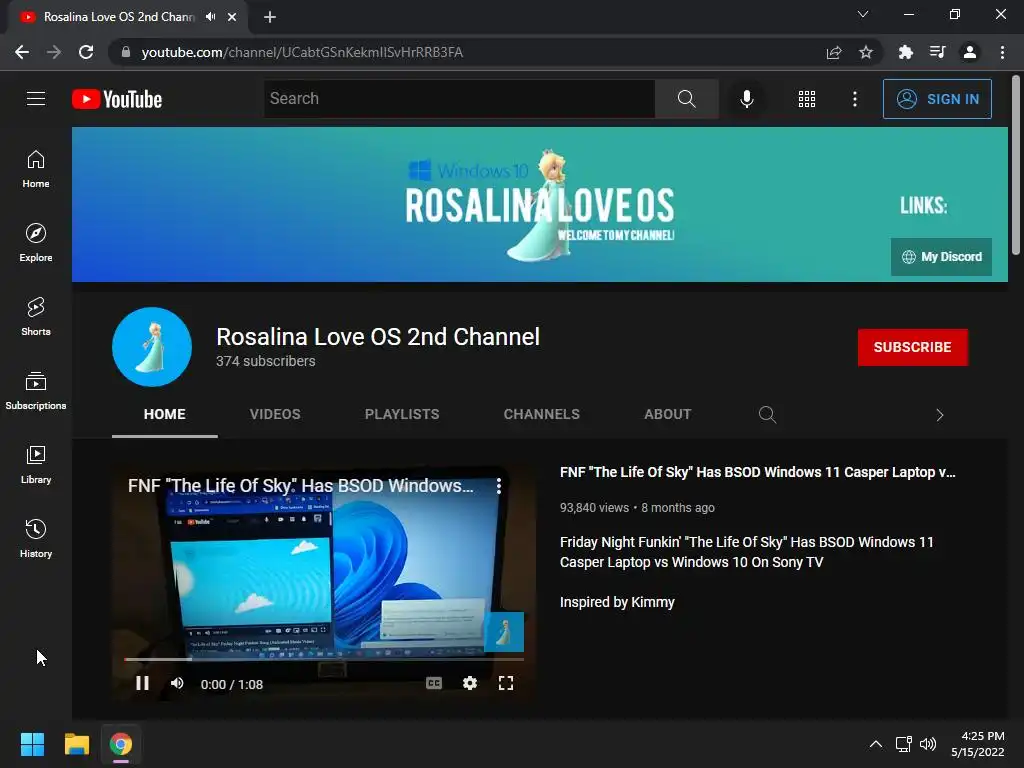1024x768 pixels.
Task: Open video player settings gear
Action: [470, 683]
